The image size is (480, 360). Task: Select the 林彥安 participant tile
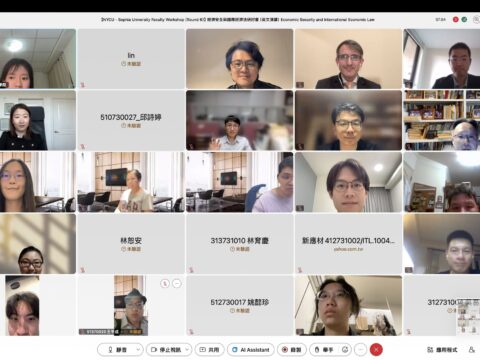tap(131, 244)
